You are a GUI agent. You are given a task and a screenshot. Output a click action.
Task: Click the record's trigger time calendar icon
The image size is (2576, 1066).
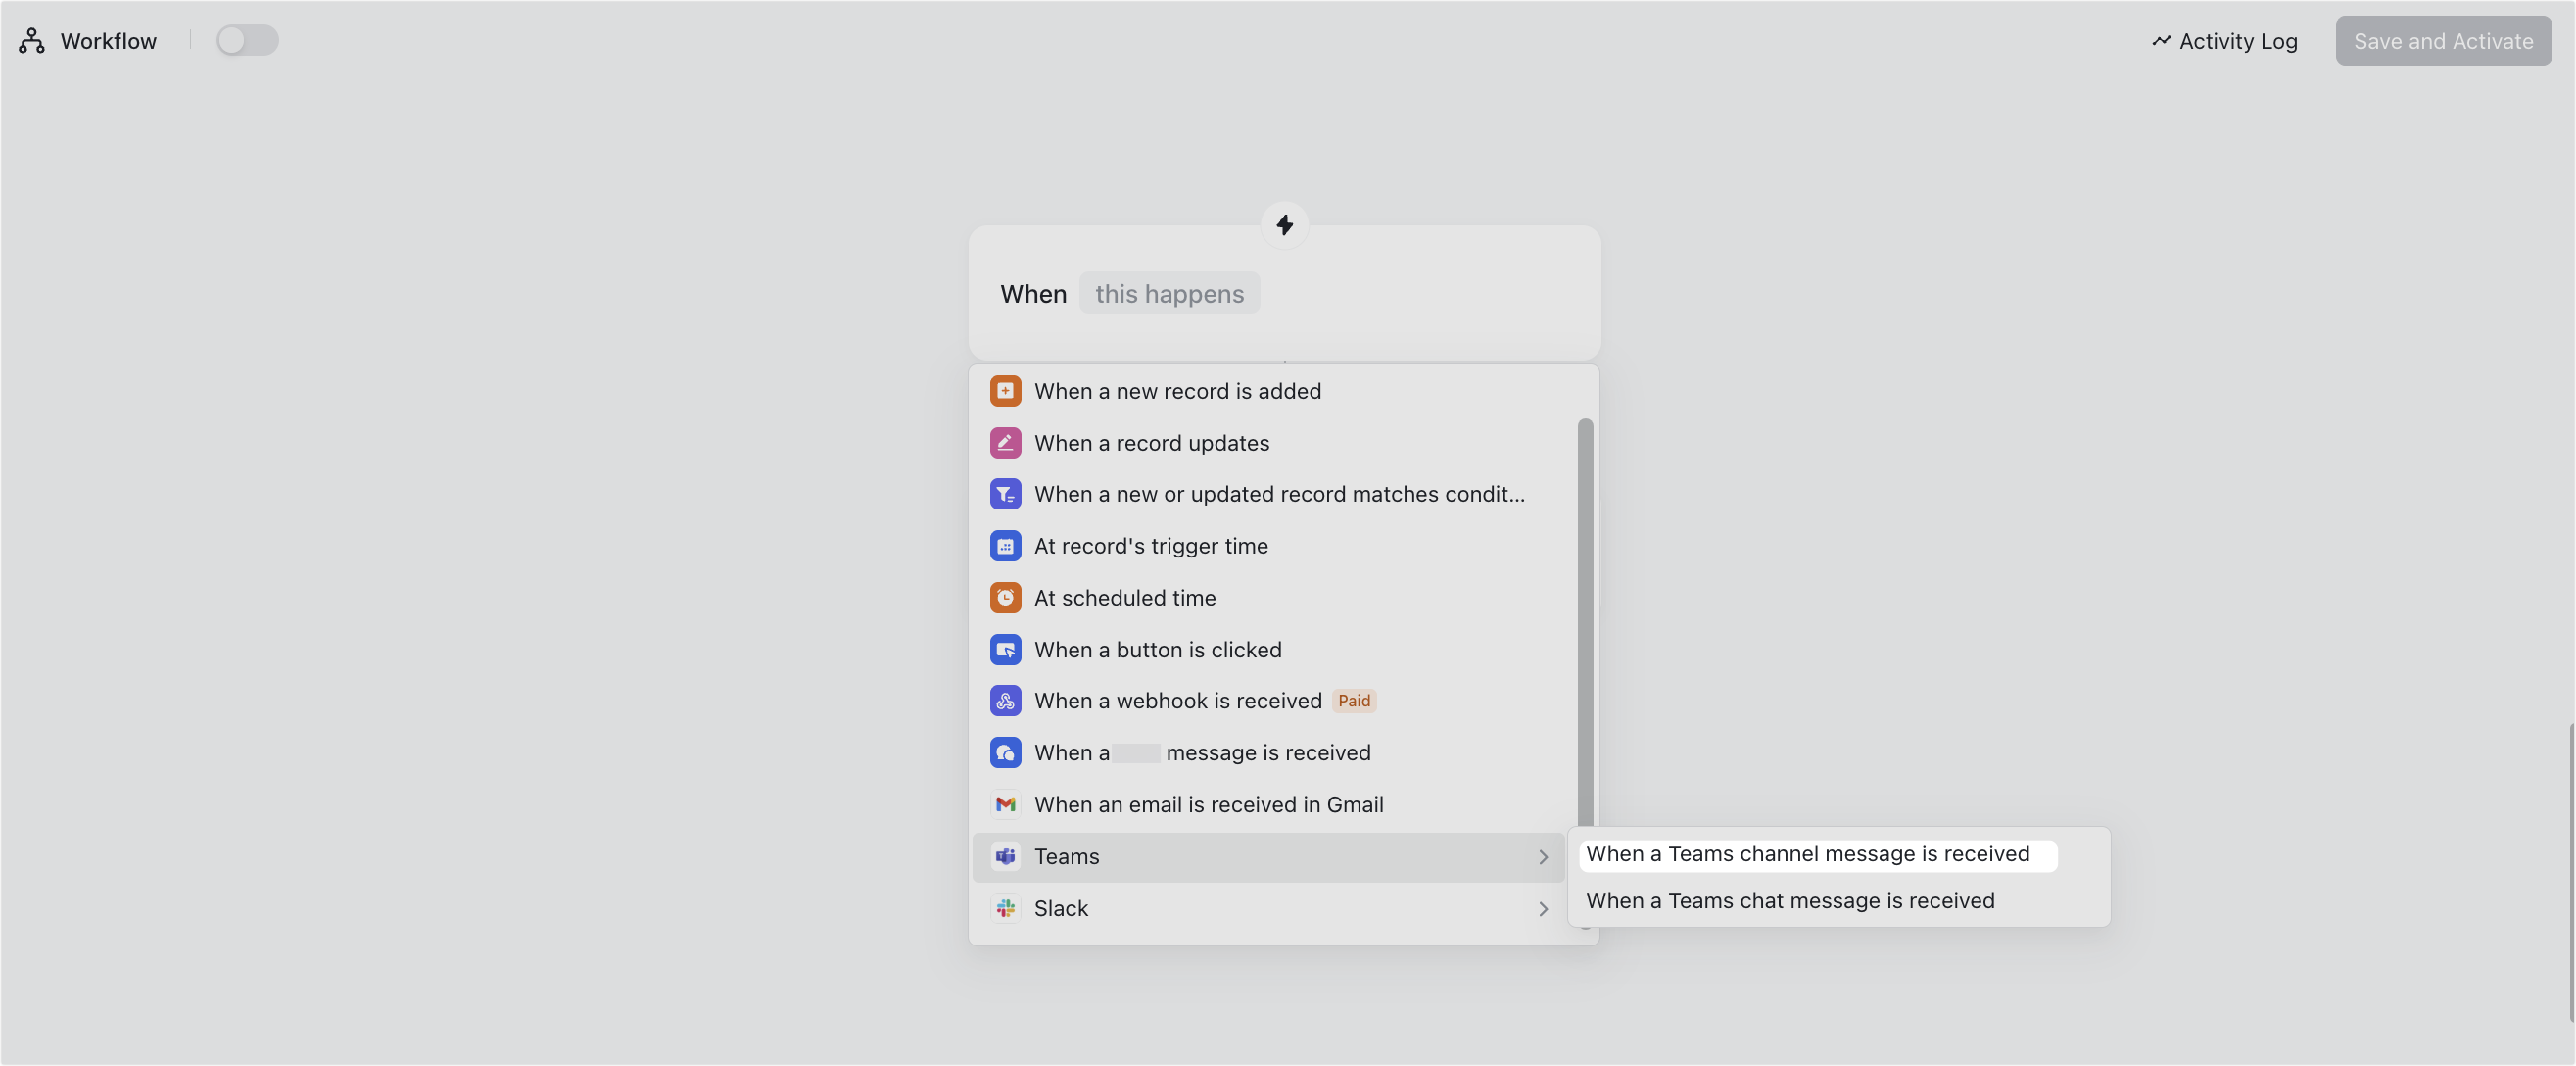click(x=1005, y=546)
